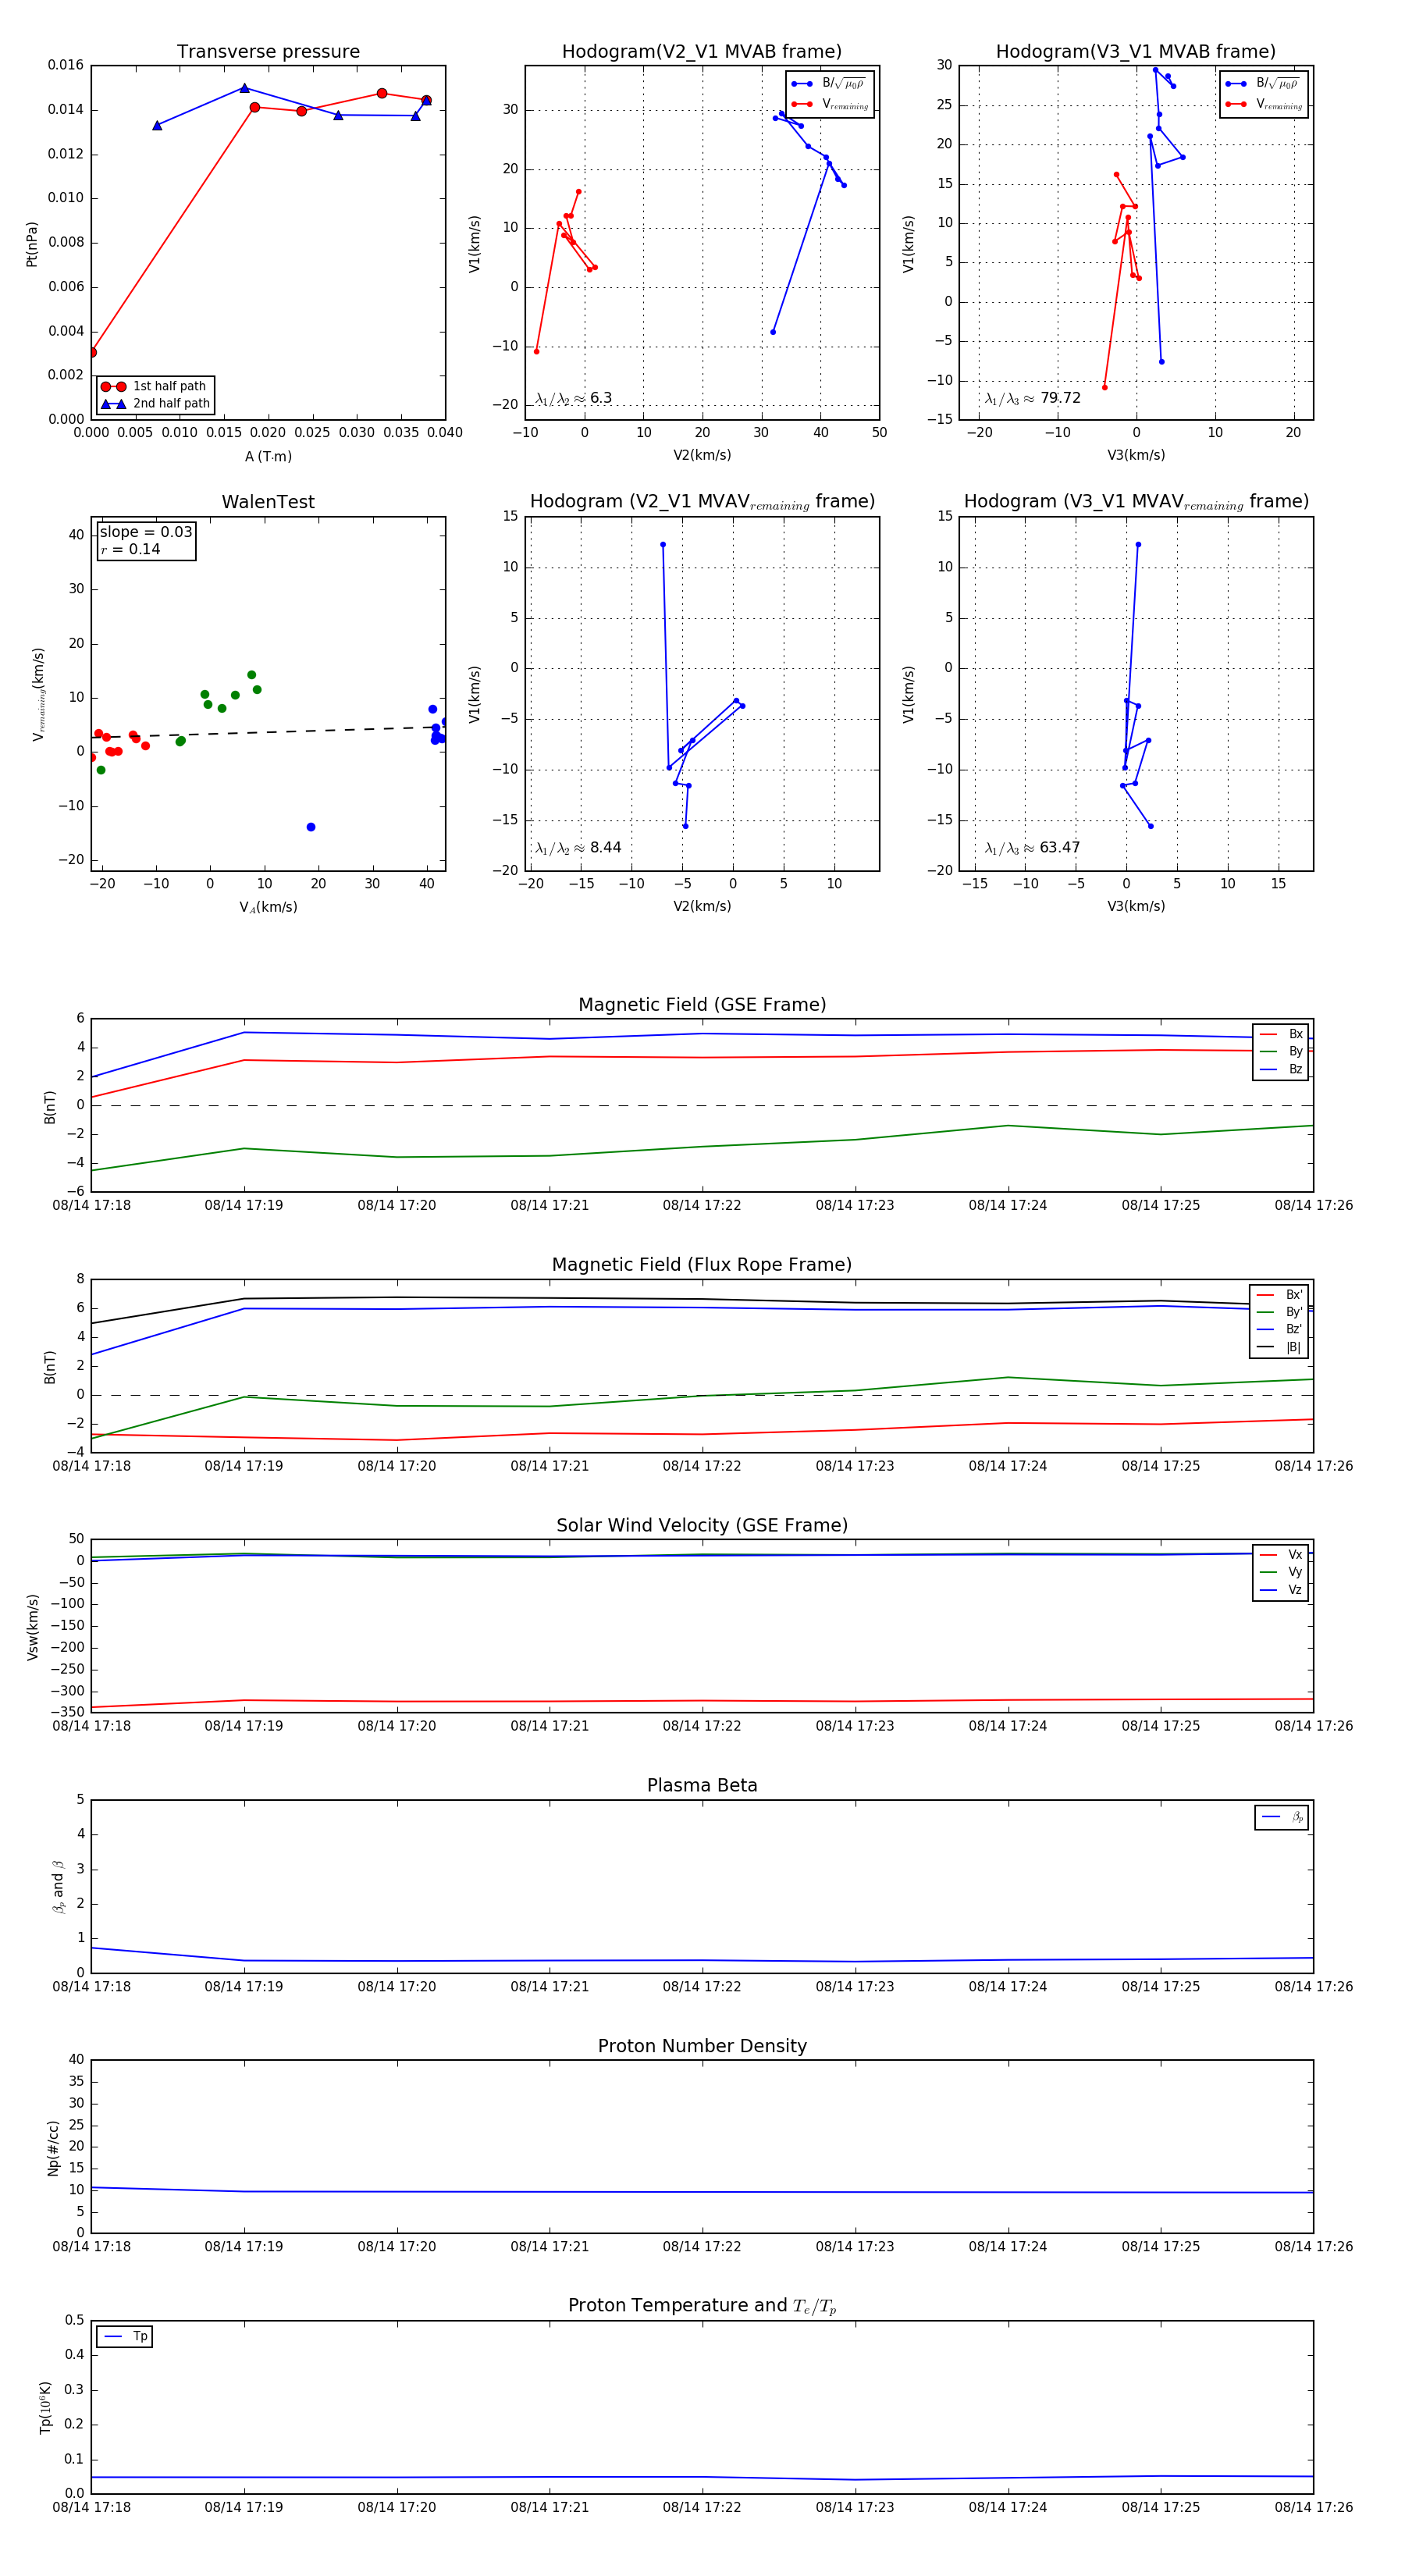Click the 'Hodogram(V2_V1 MVAB frame)' title
The width and height of the screenshot is (1405, 2576).
click(702, 52)
